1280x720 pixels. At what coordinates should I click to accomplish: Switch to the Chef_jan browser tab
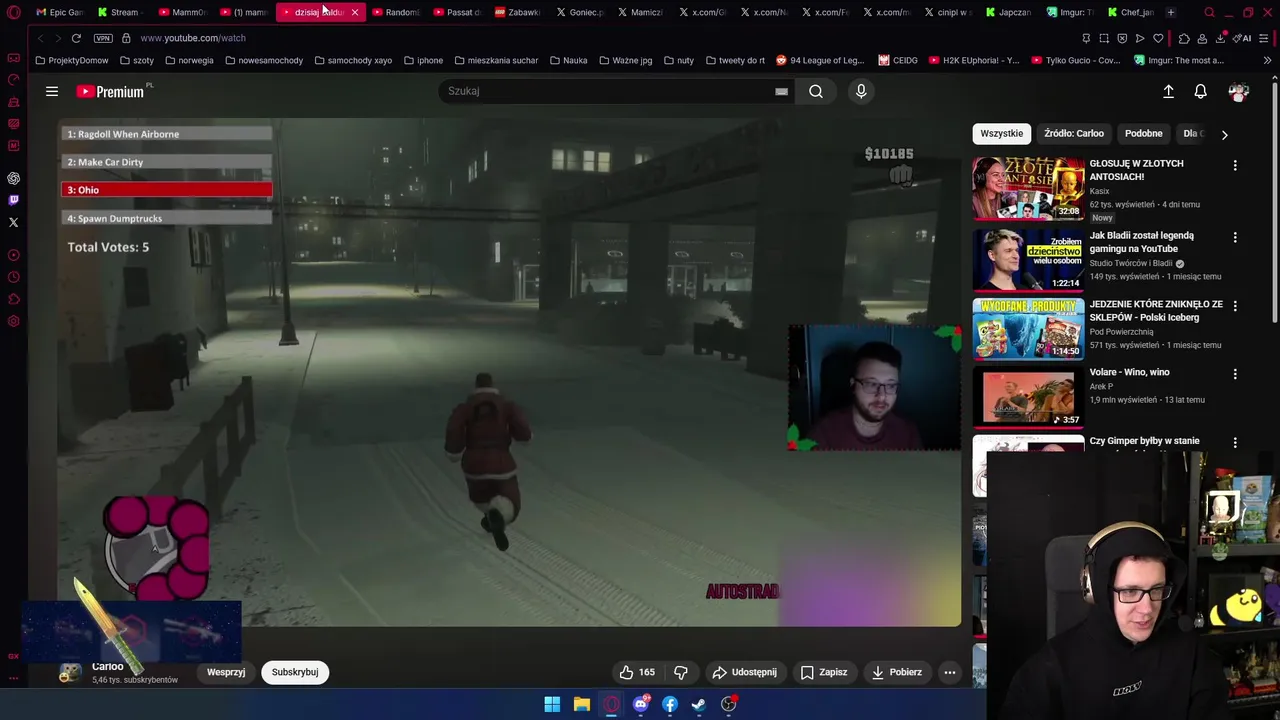[x=1131, y=12]
